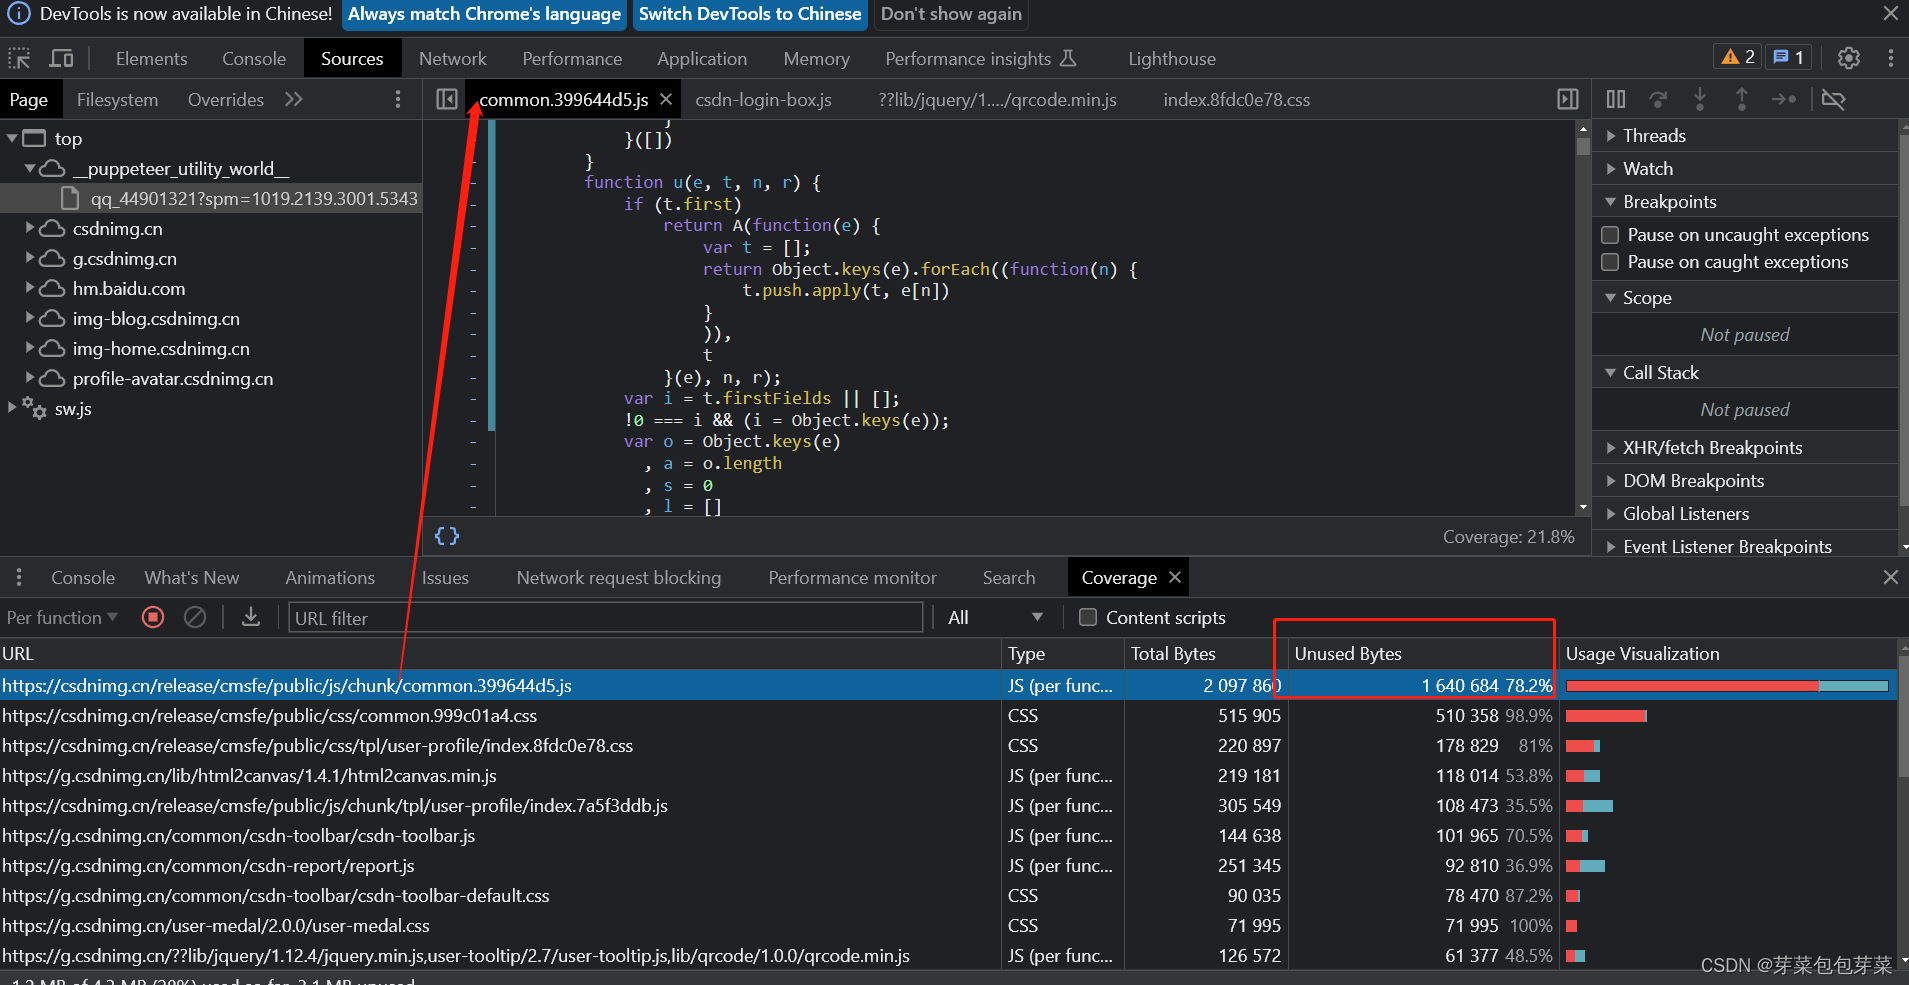This screenshot has width=1909, height=985.
Task: Toggle the Content scripts checkbox
Action: (1088, 617)
